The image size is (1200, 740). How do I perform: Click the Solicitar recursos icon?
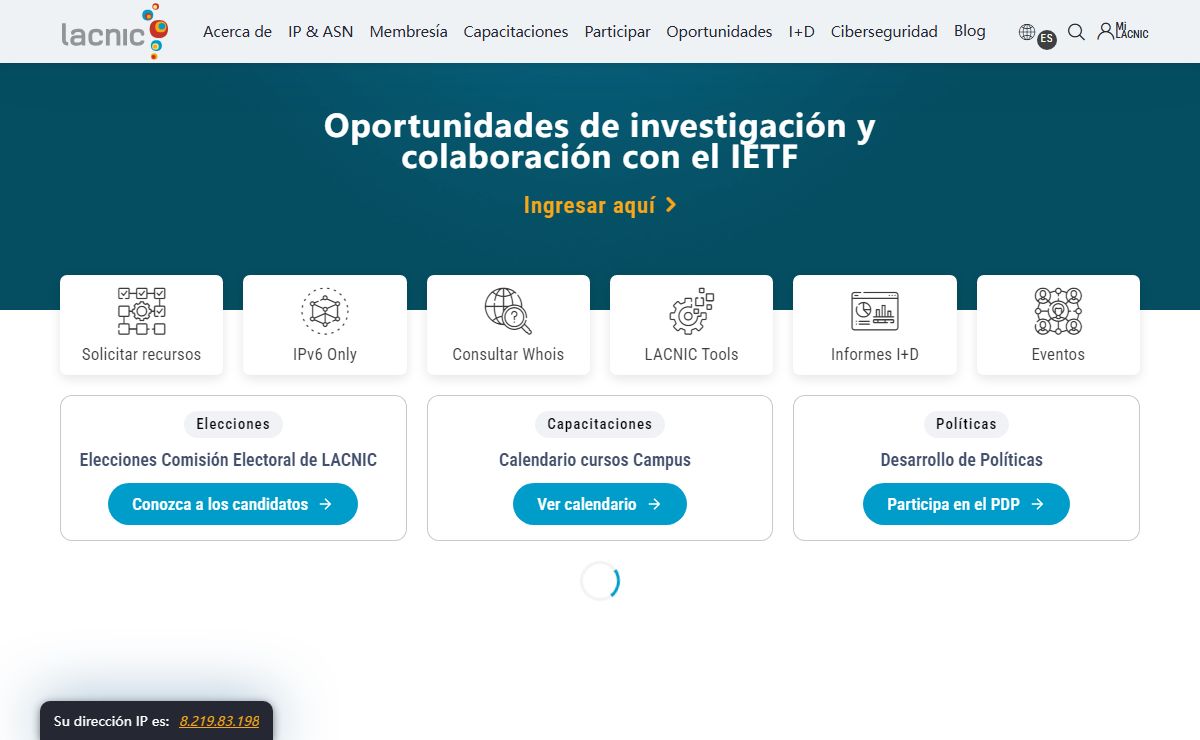click(141, 311)
